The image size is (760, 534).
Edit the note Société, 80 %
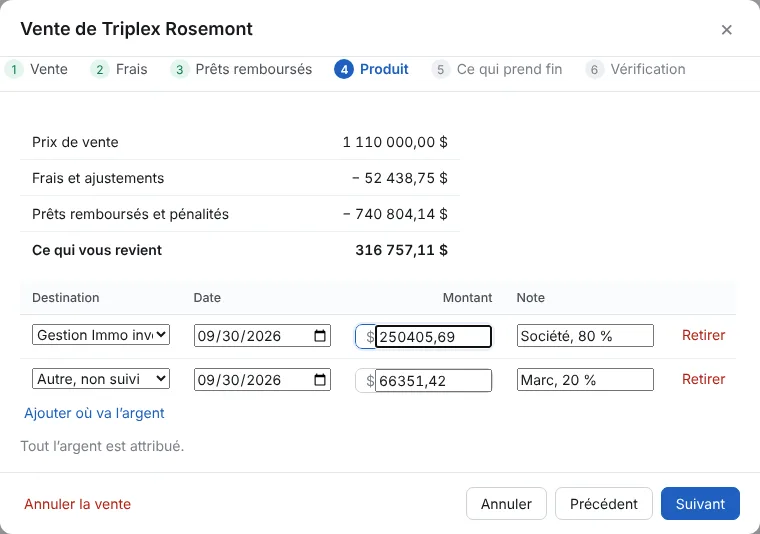coord(585,336)
